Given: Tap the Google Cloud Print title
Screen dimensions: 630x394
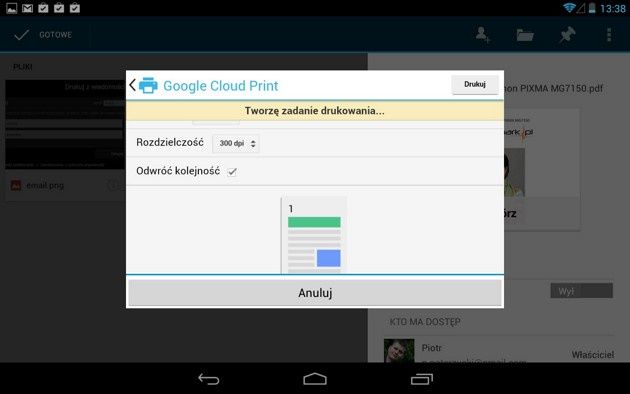Looking at the screenshot, I should 221,86.
